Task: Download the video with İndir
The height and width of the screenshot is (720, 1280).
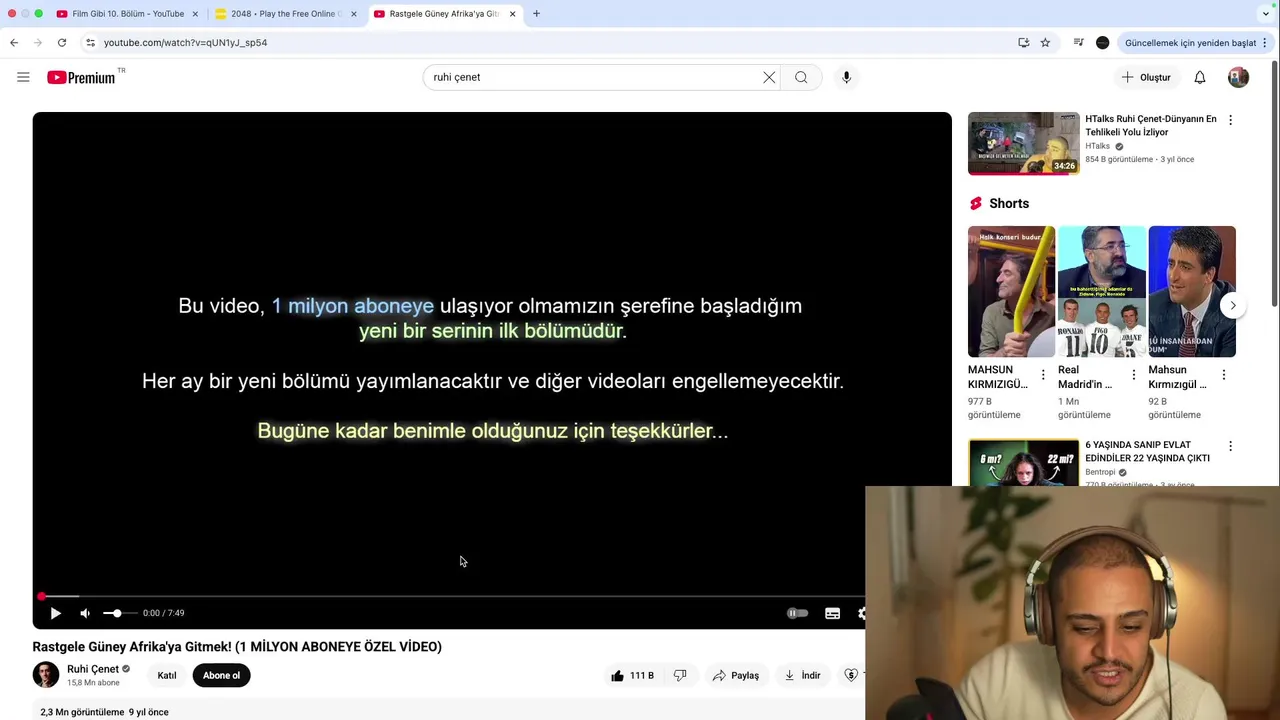Action: [x=802, y=675]
